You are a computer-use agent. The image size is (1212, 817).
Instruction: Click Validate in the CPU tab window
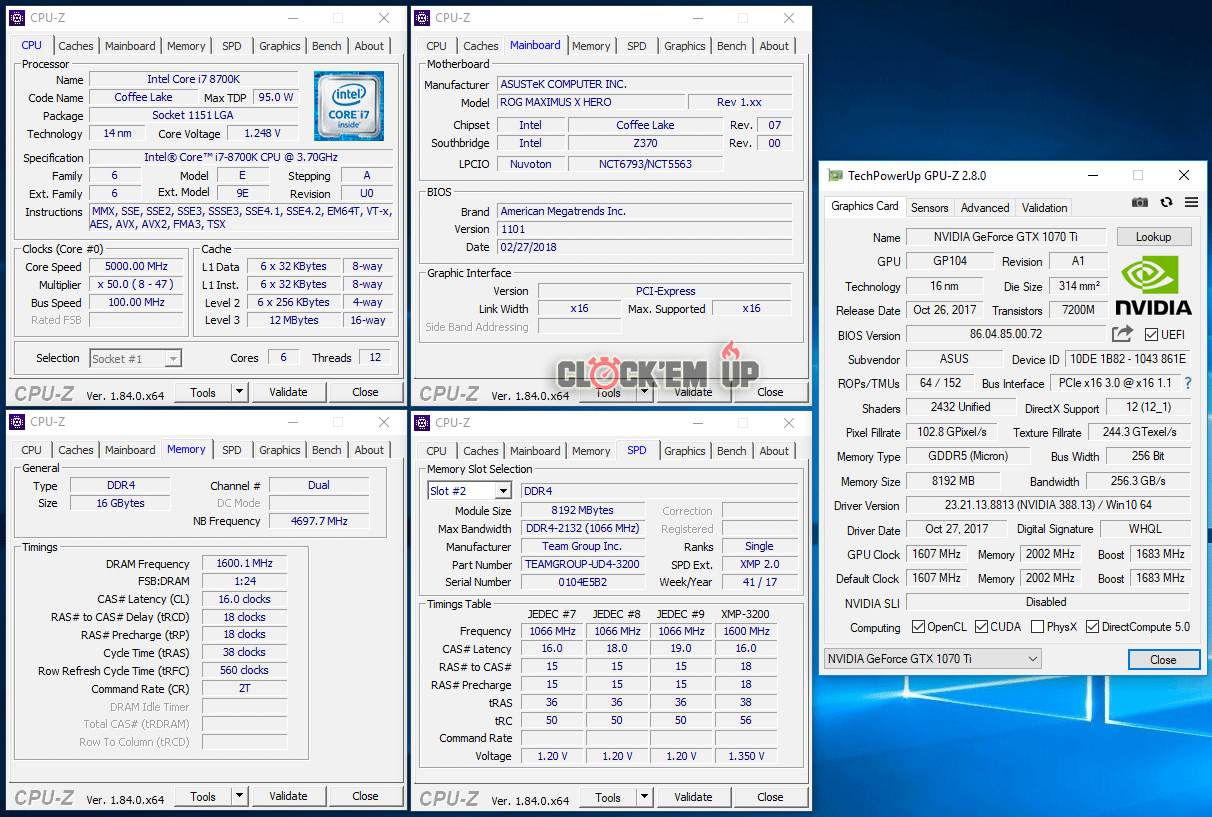[288, 392]
